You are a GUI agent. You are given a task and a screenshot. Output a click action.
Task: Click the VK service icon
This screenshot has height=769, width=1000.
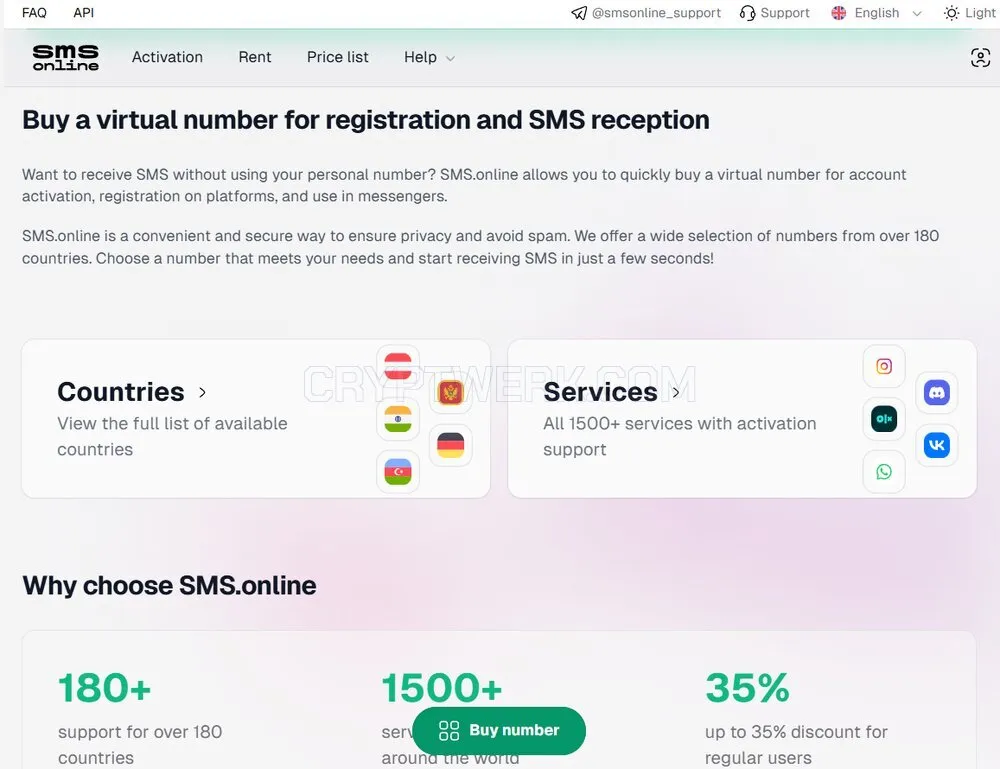[937, 445]
